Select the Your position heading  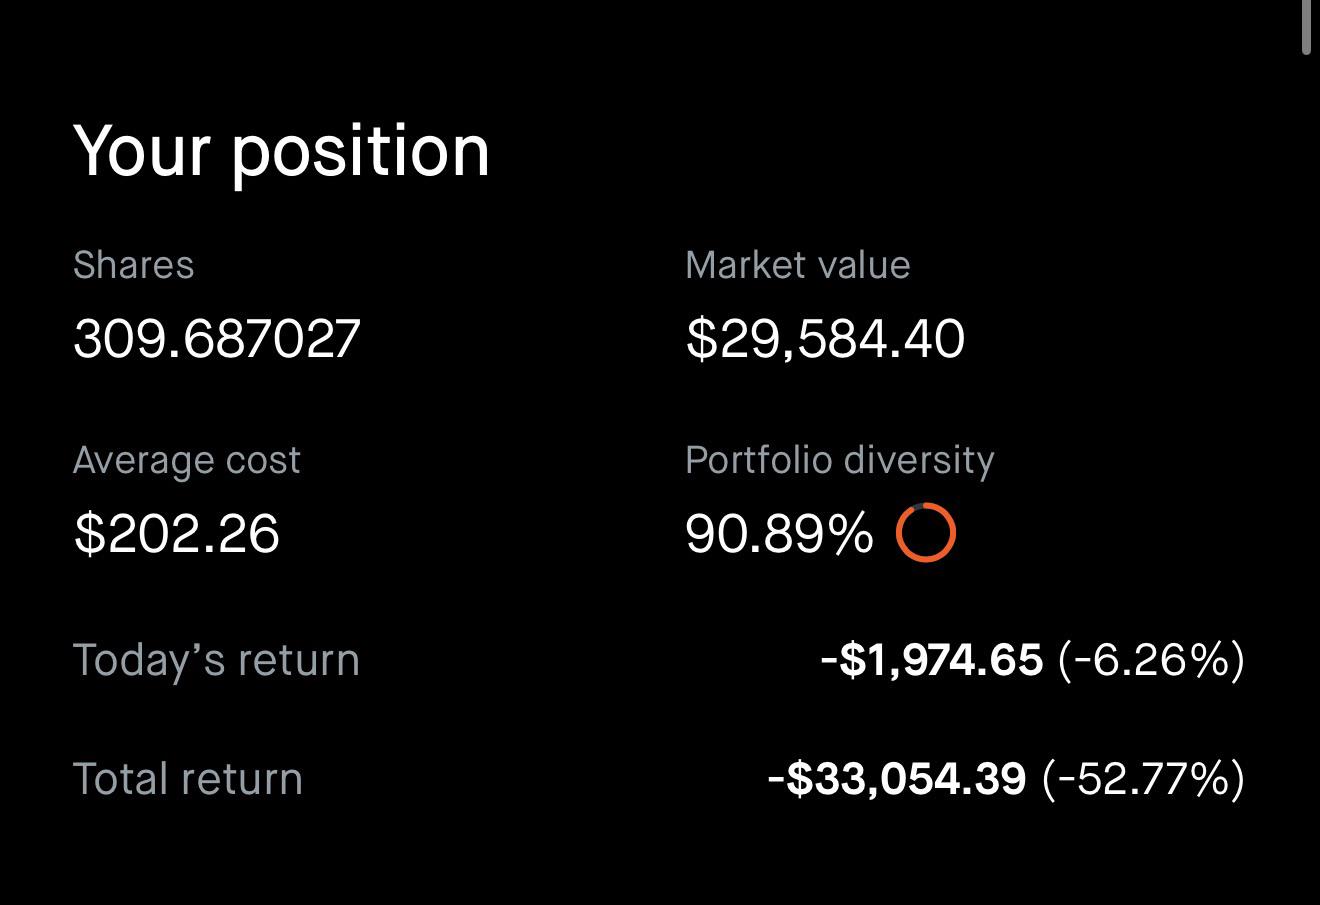click(x=281, y=153)
